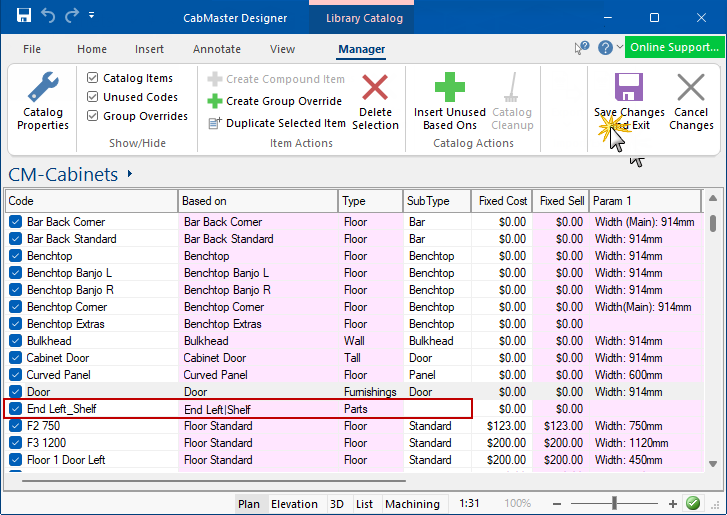
Task: Click Duplicate Selected Item button
Action: click(276, 123)
